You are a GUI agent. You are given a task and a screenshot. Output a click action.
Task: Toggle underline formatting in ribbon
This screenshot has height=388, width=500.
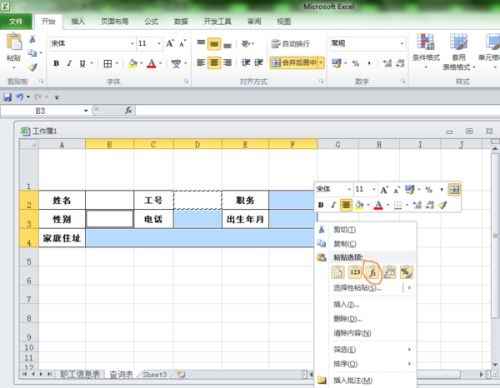click(82, 63)
